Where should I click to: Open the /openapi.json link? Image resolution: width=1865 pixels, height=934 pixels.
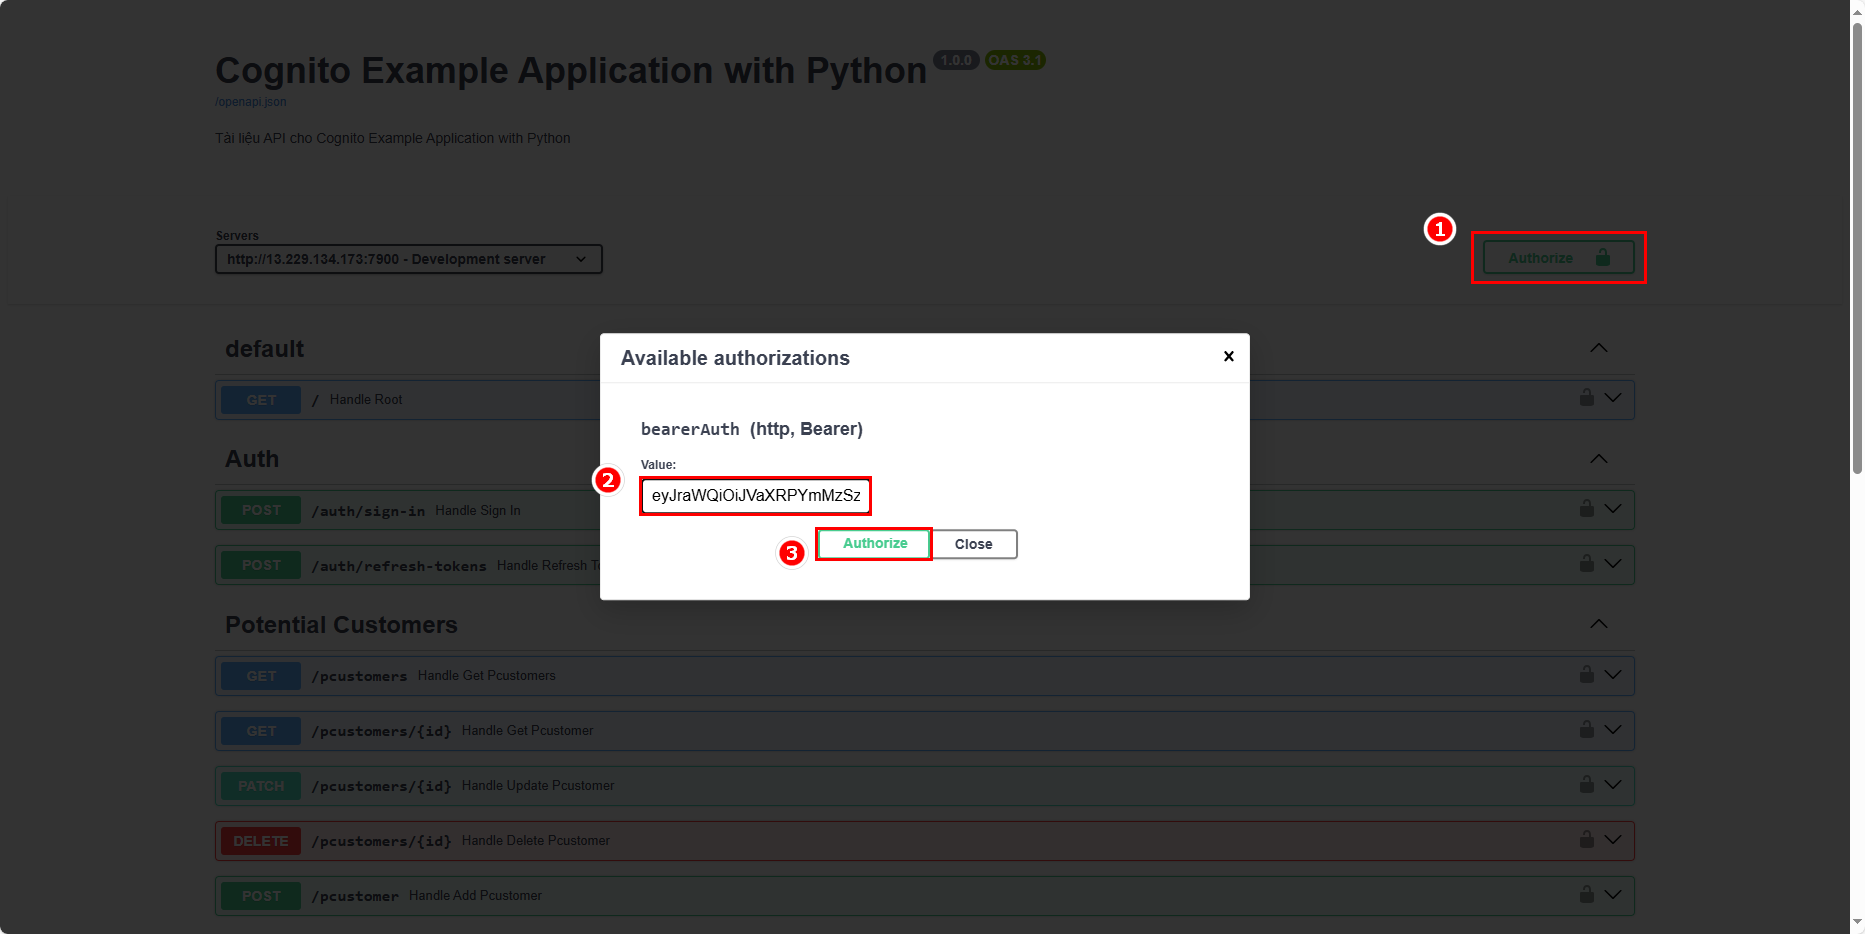pyautogui.click(x=250, y=102)
